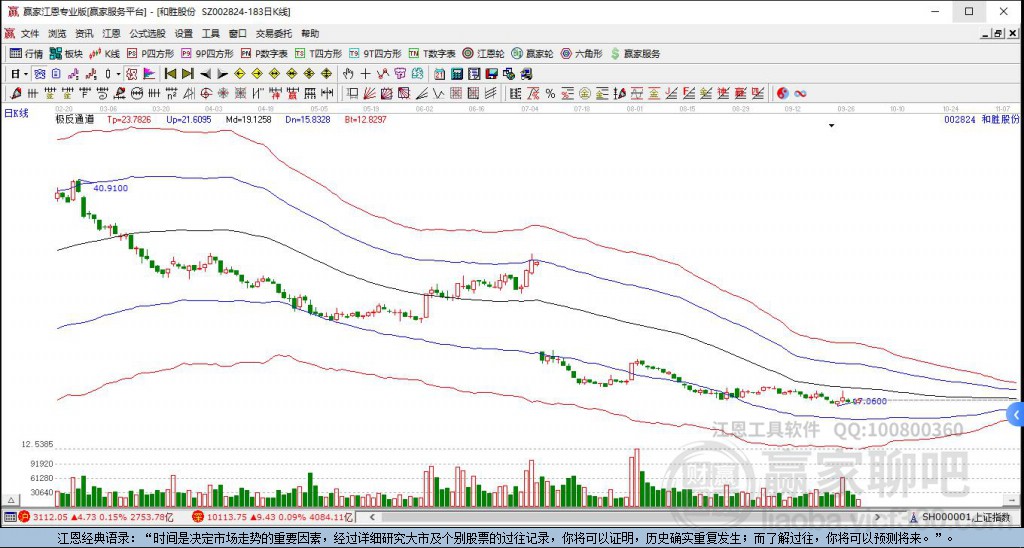Open the T数字表 tool
This screenshot has height=548, width=1024.
[432, 54]
